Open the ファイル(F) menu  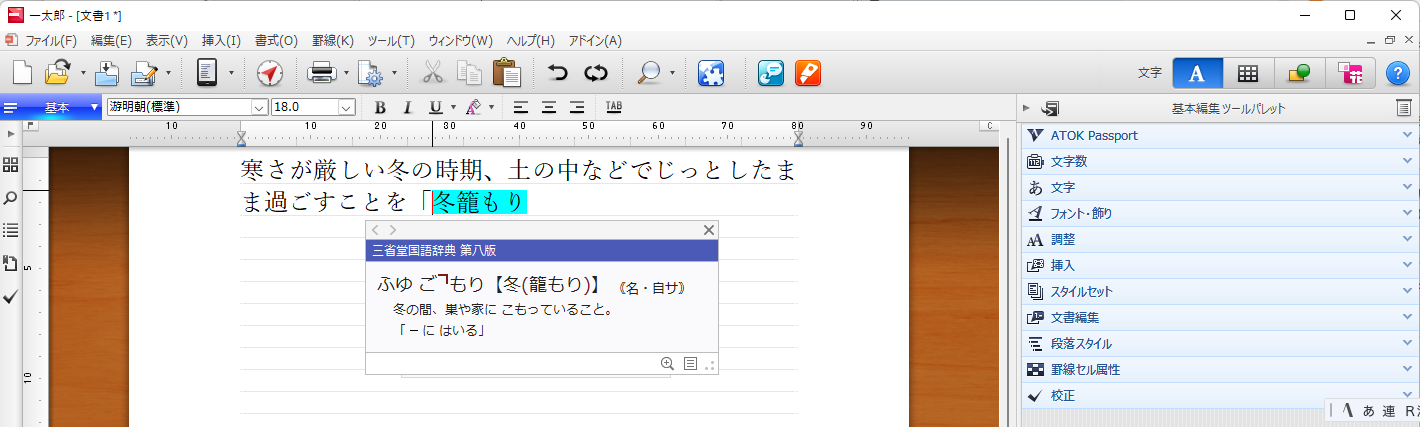click(x=50, y=41)
